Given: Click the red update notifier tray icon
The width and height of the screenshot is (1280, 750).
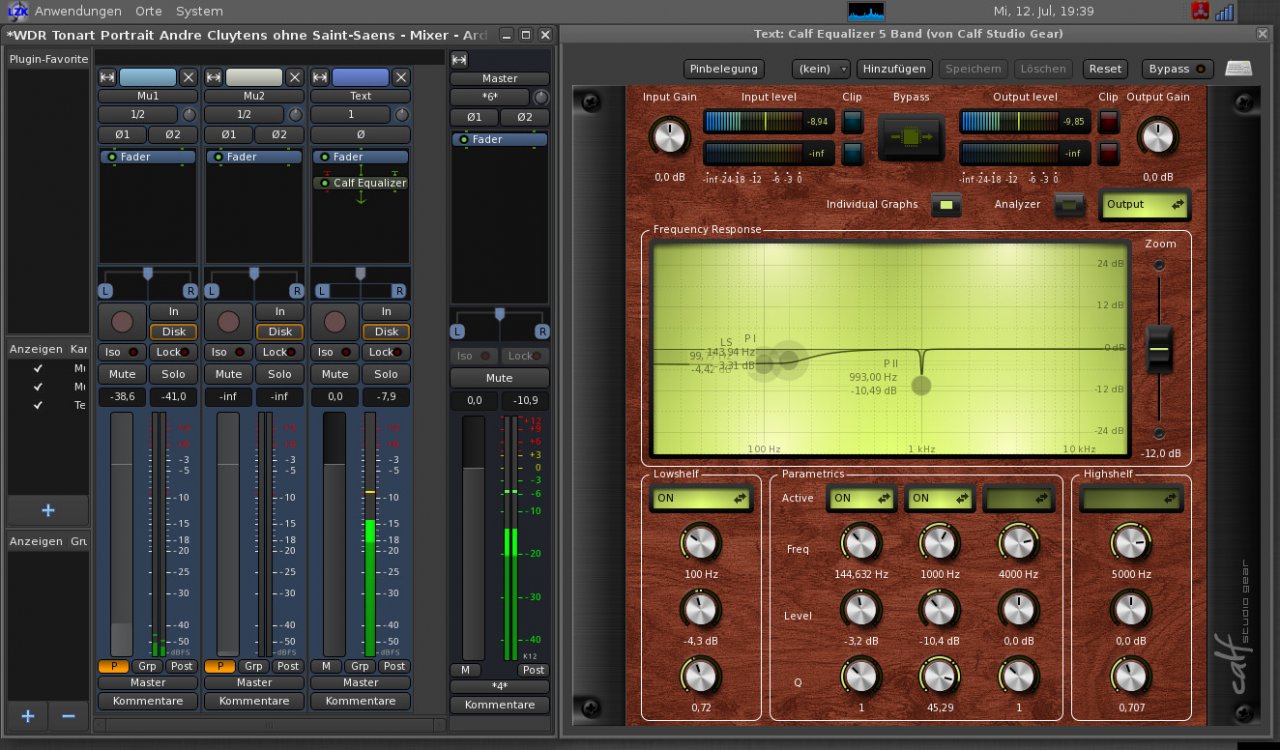Looking at the screenshot, I should (1200, 12).
